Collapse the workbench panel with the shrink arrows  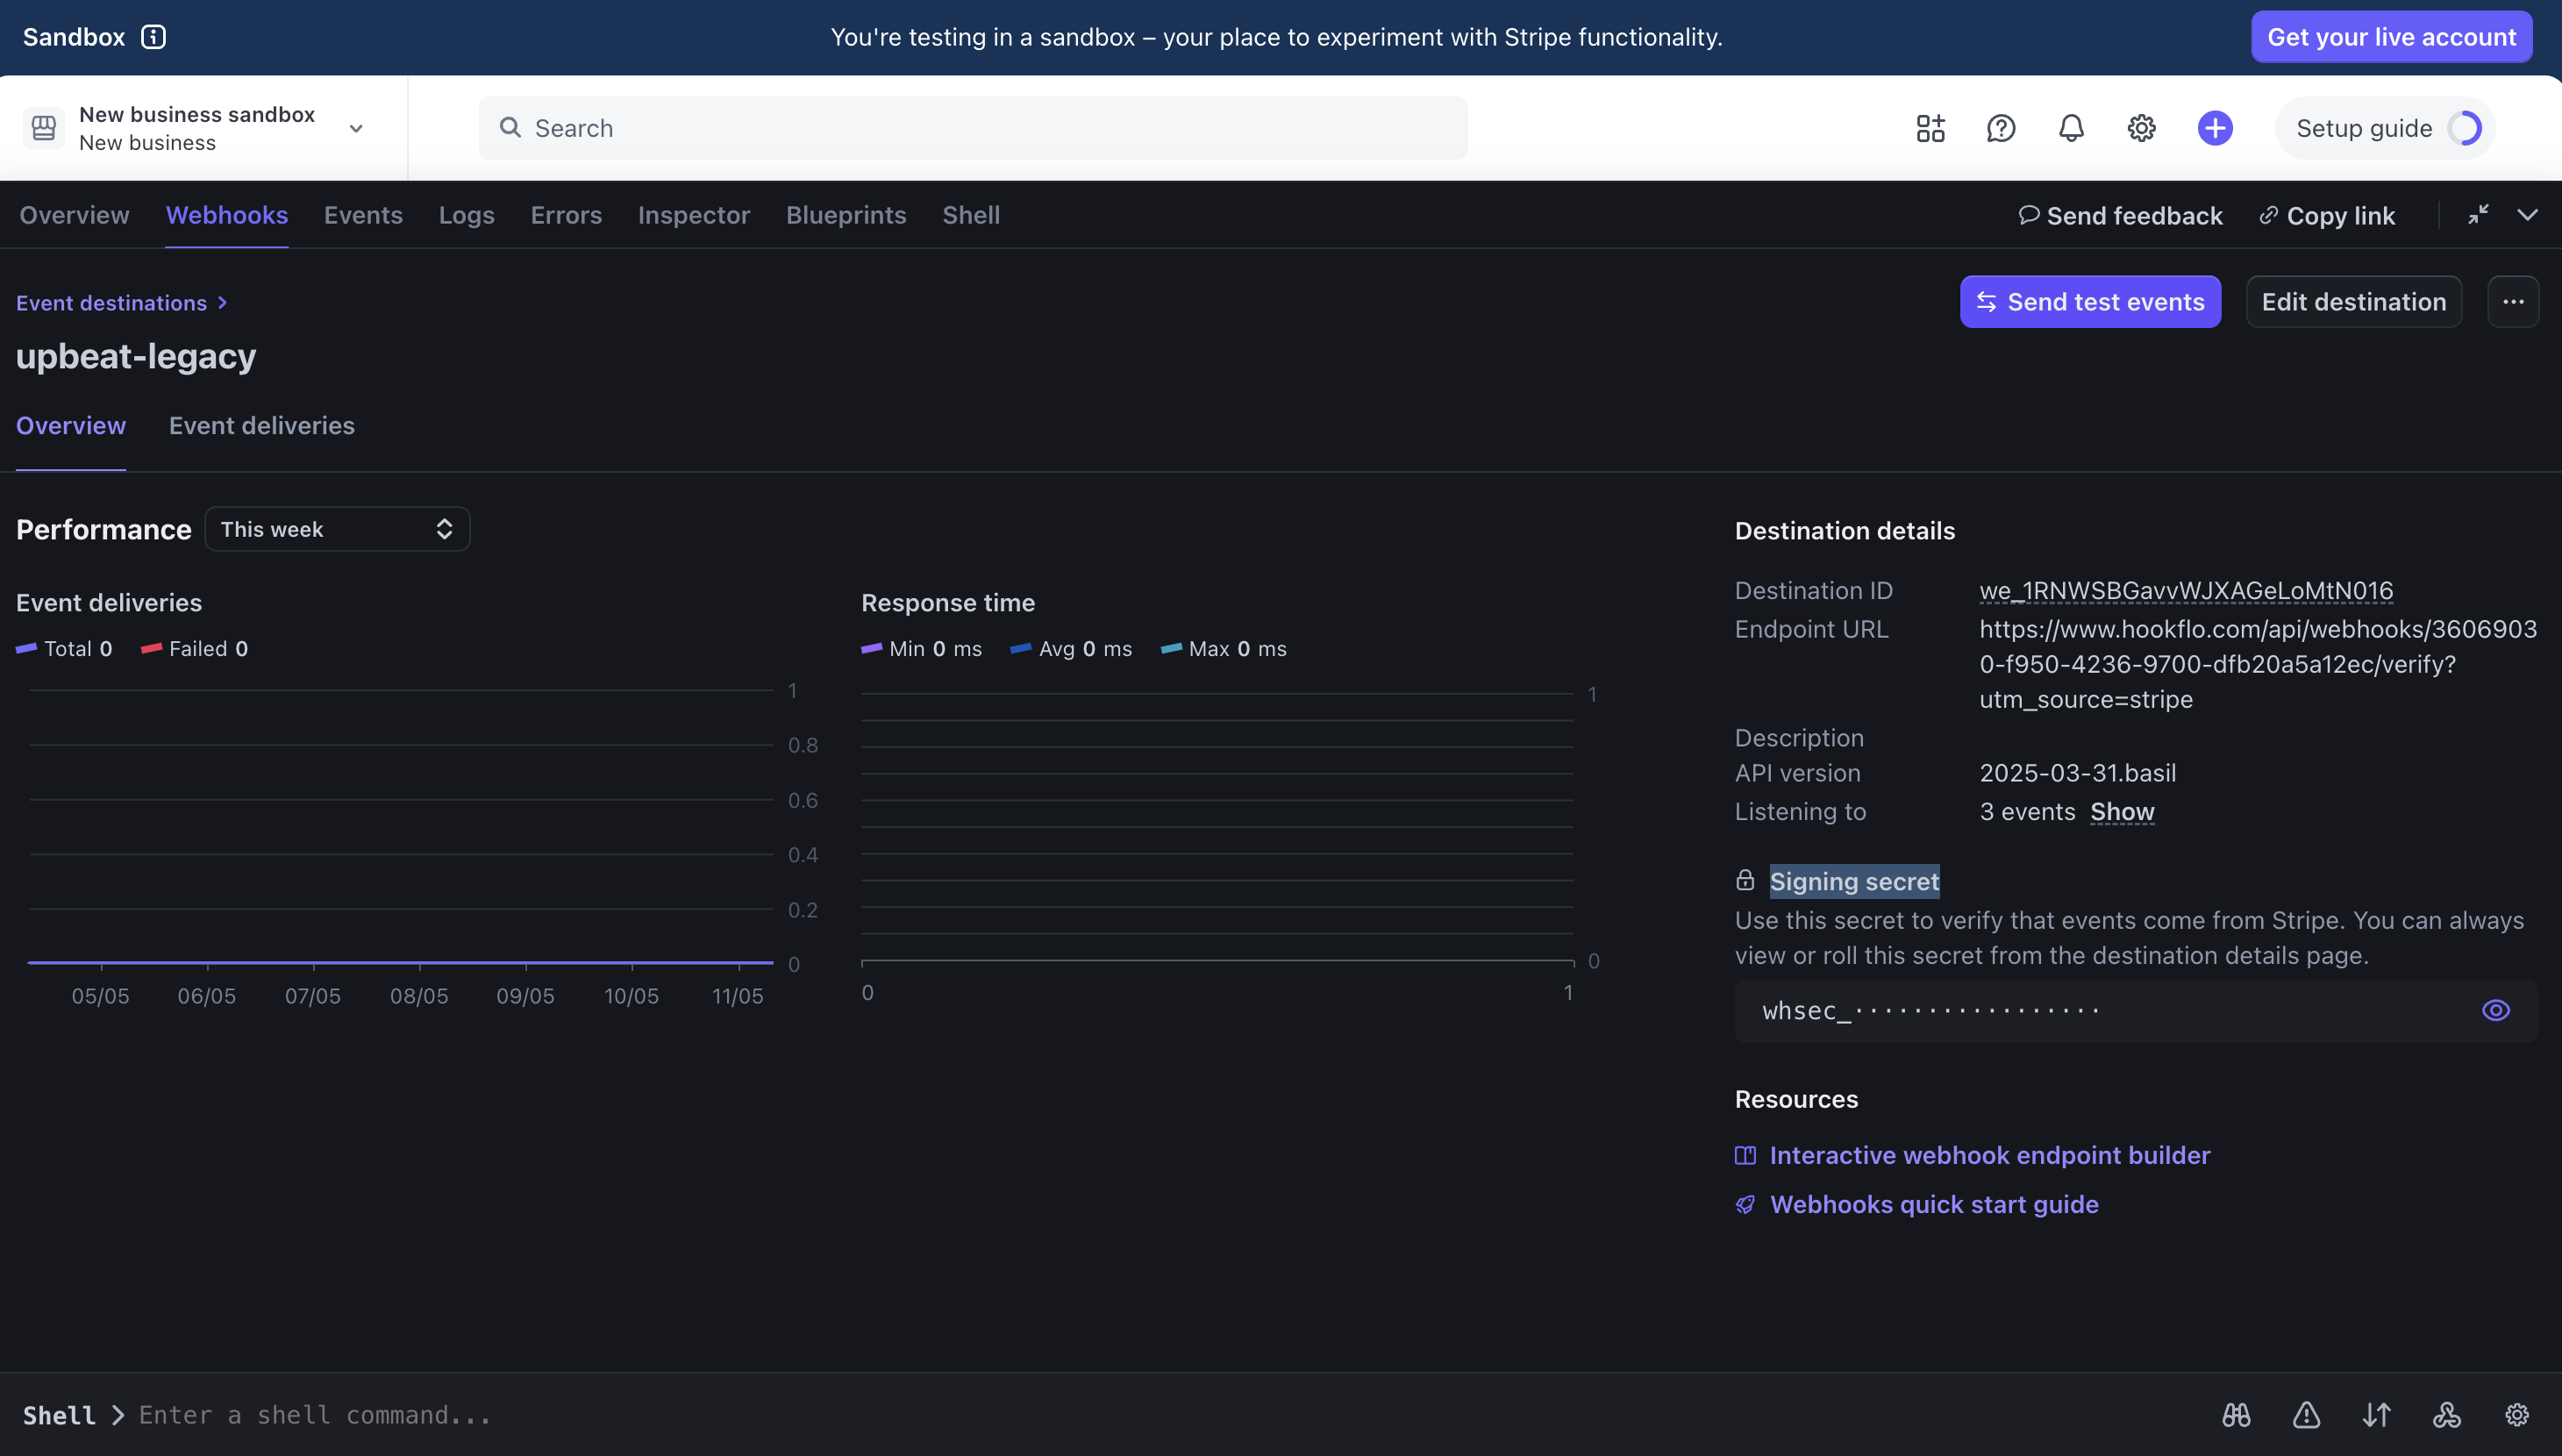point(2478,215)
